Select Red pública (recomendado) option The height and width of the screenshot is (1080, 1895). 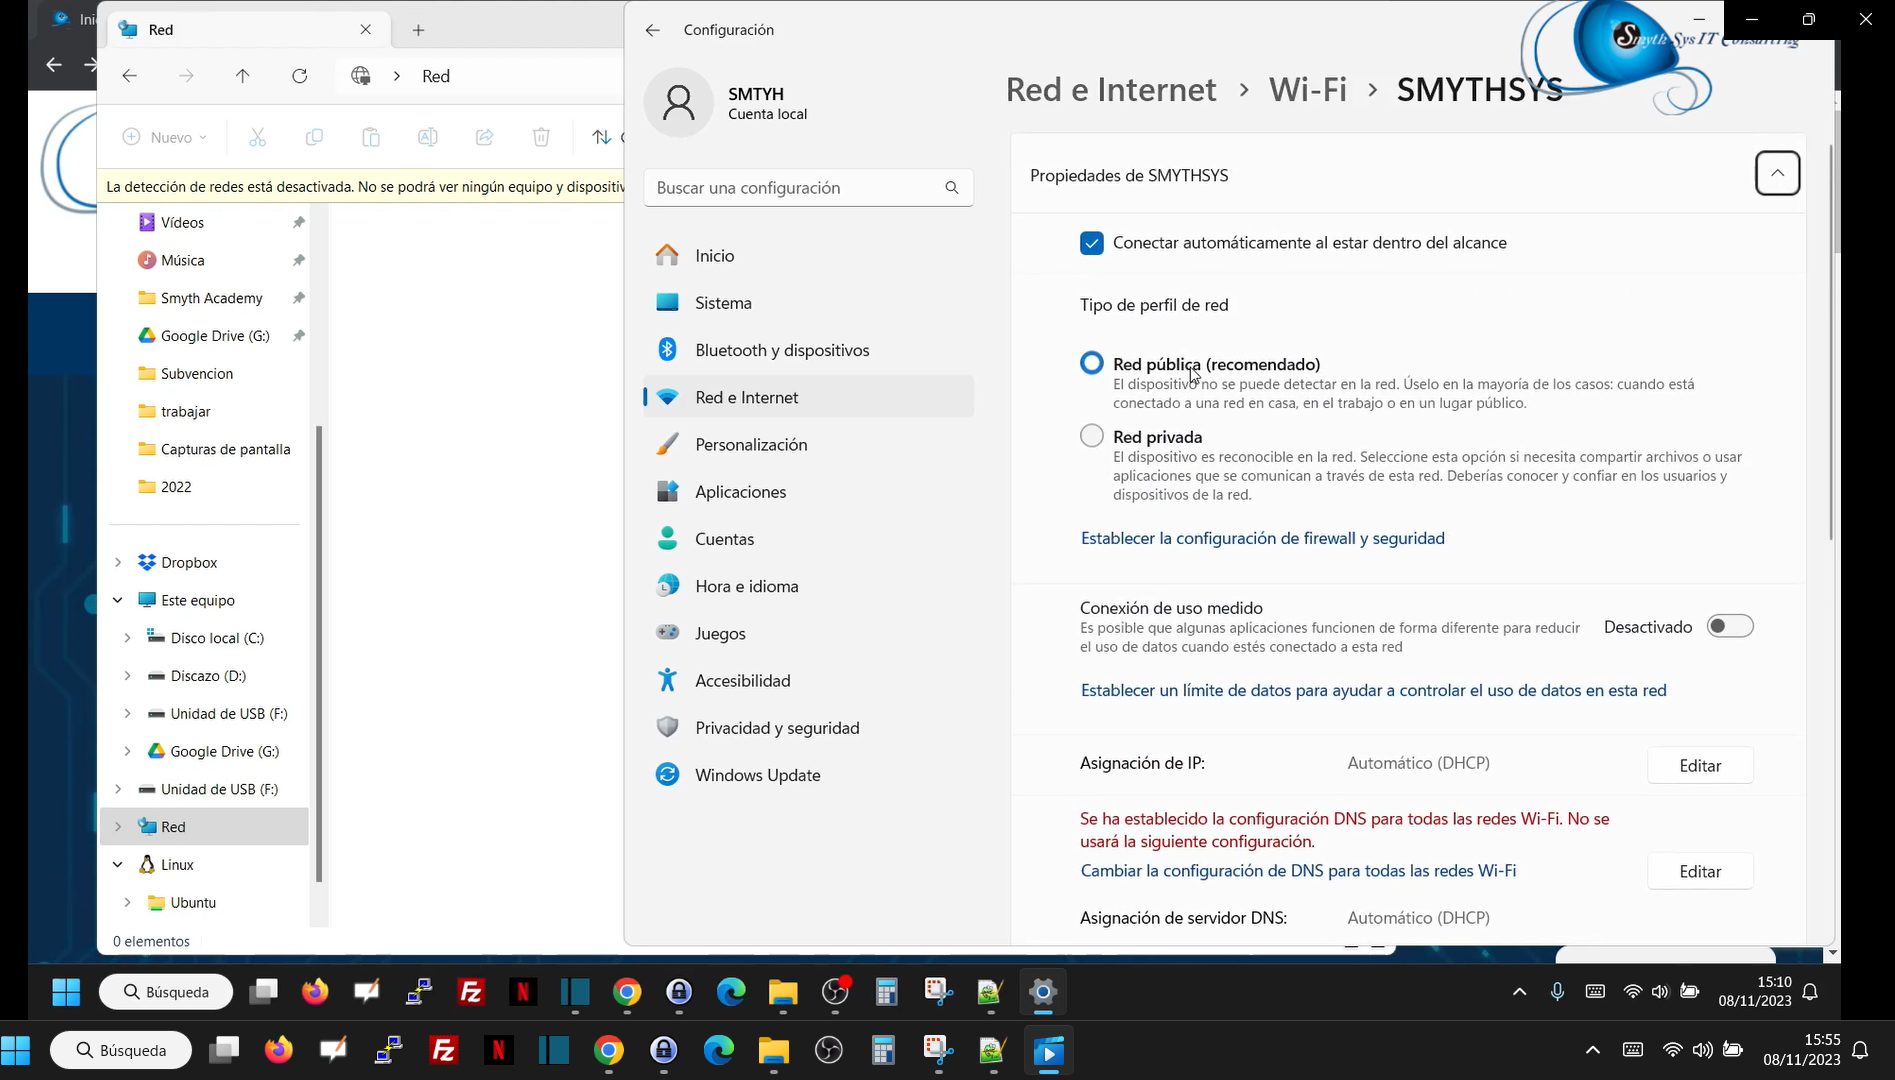point(1091,363)
